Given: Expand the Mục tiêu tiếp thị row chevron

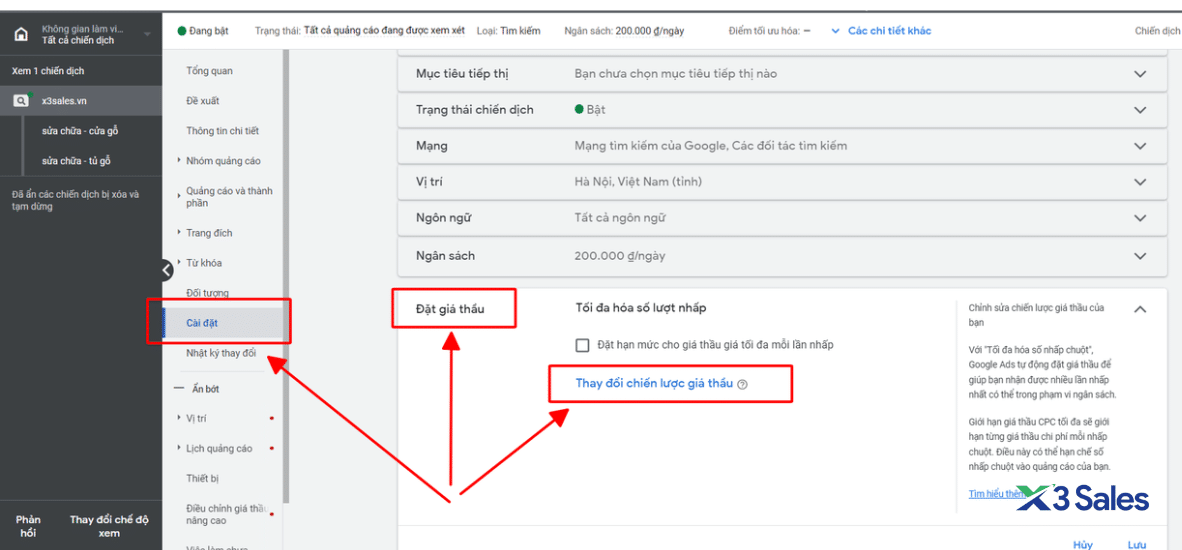Looking at the screenshot, I should click(x=1140, y=74).
